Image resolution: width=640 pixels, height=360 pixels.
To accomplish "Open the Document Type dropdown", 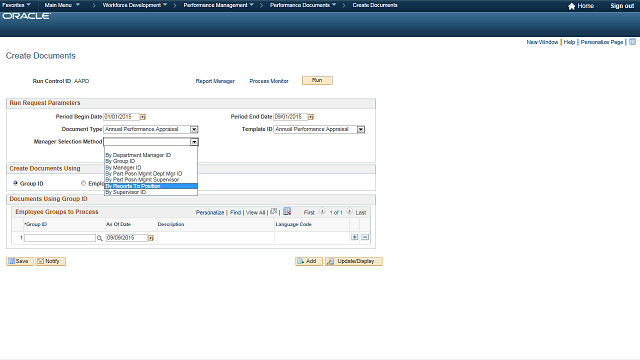I will coord(194,129).
